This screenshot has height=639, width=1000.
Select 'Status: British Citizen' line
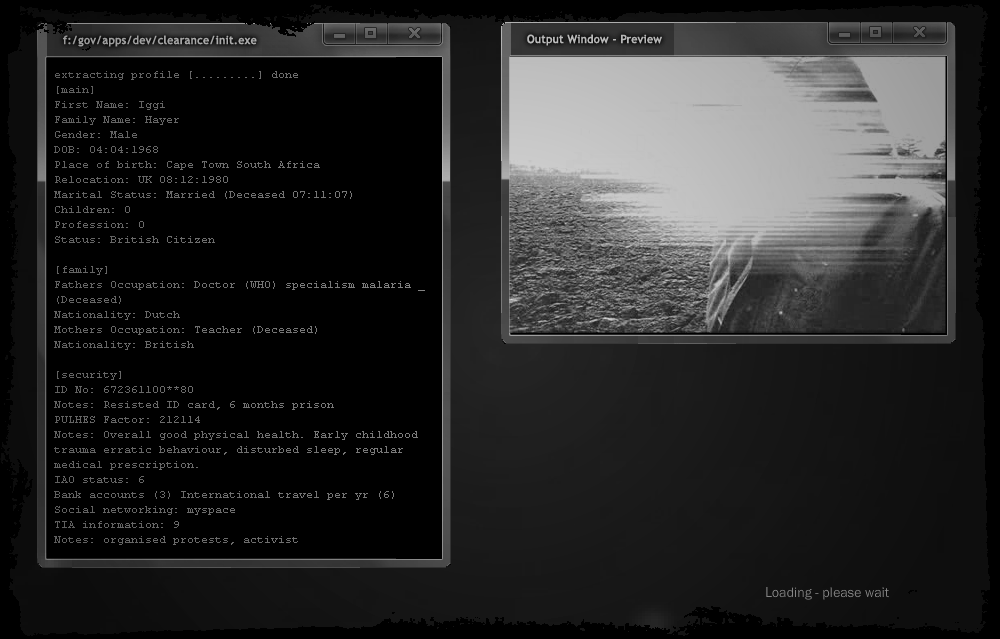pyautogui.click(x=135, y=240)
